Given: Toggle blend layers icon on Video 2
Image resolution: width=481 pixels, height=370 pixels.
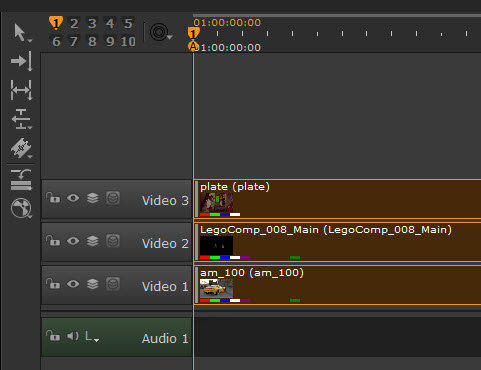Looking at the screenshot, I should pyautogui.click(x=93, y=241).
